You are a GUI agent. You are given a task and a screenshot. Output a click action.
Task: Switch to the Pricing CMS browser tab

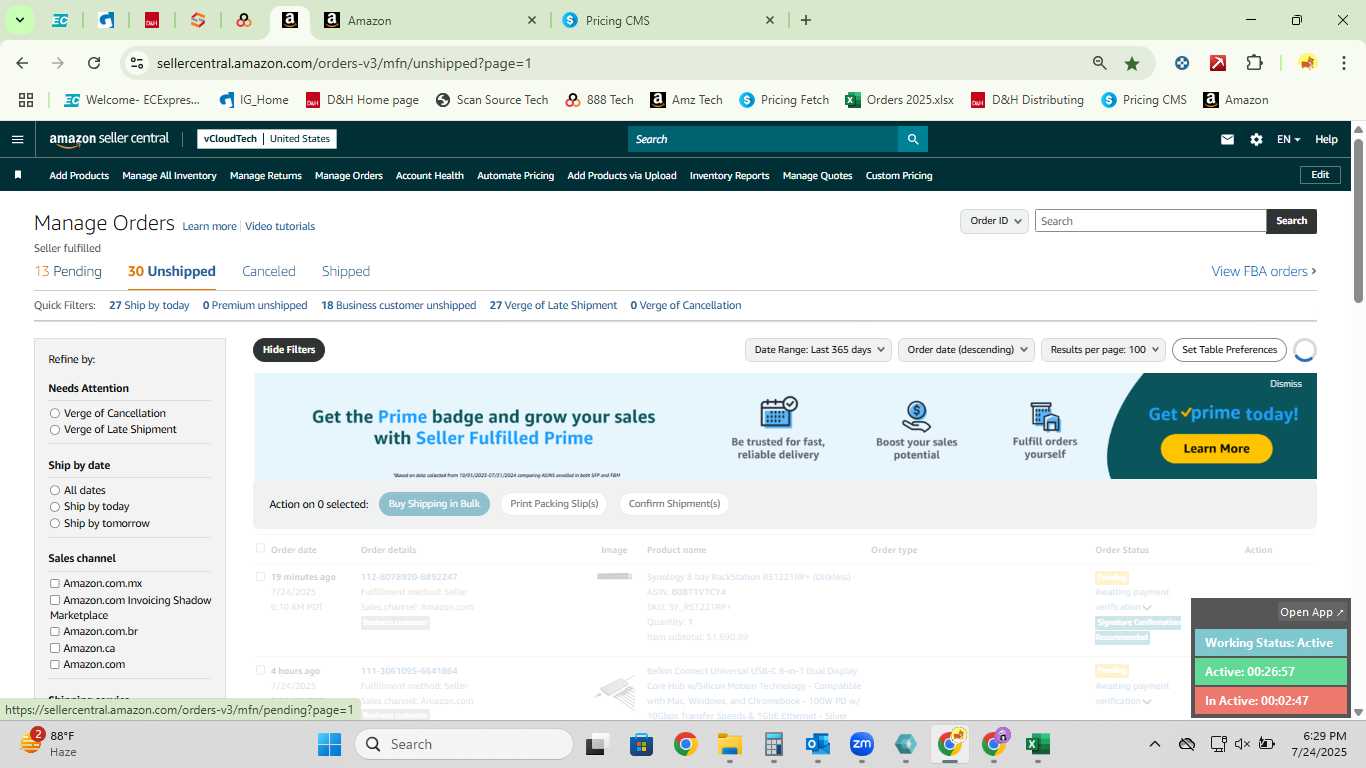666,20
